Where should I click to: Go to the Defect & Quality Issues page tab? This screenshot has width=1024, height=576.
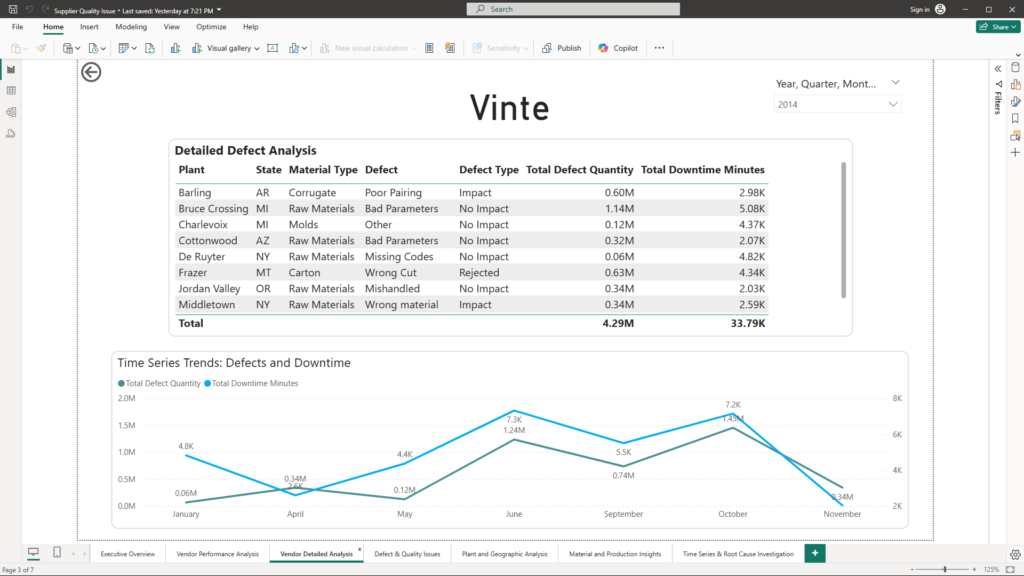407,553
